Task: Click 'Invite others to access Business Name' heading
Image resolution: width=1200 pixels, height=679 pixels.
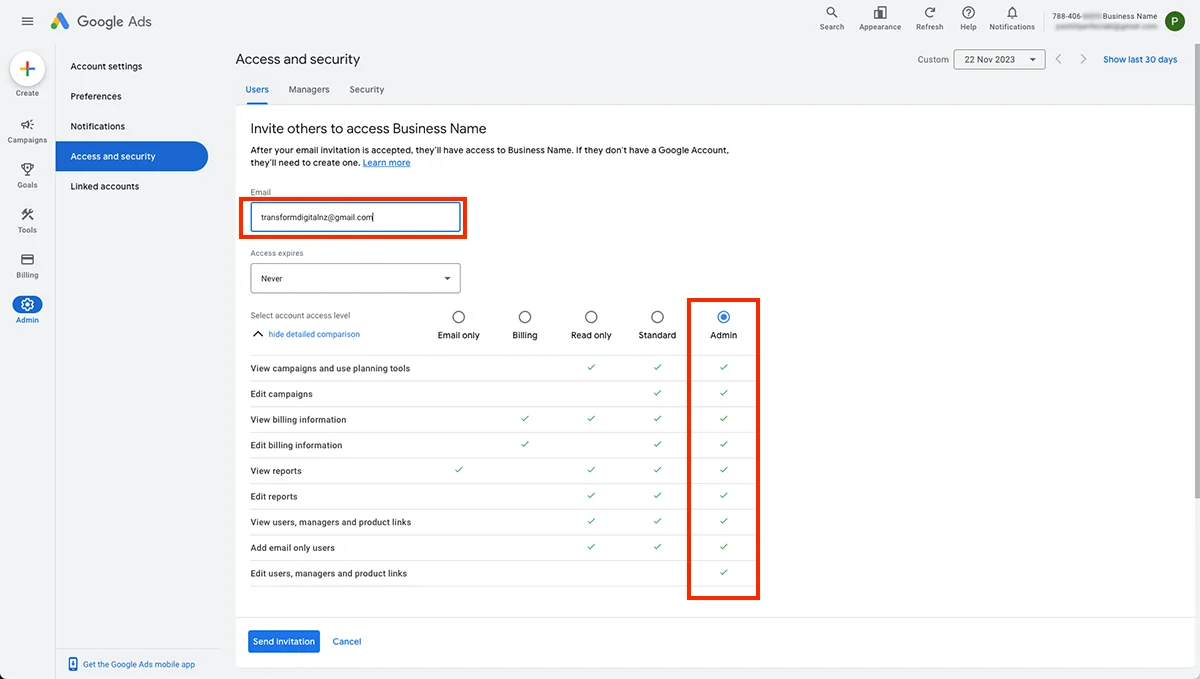Action: (368, 128)
